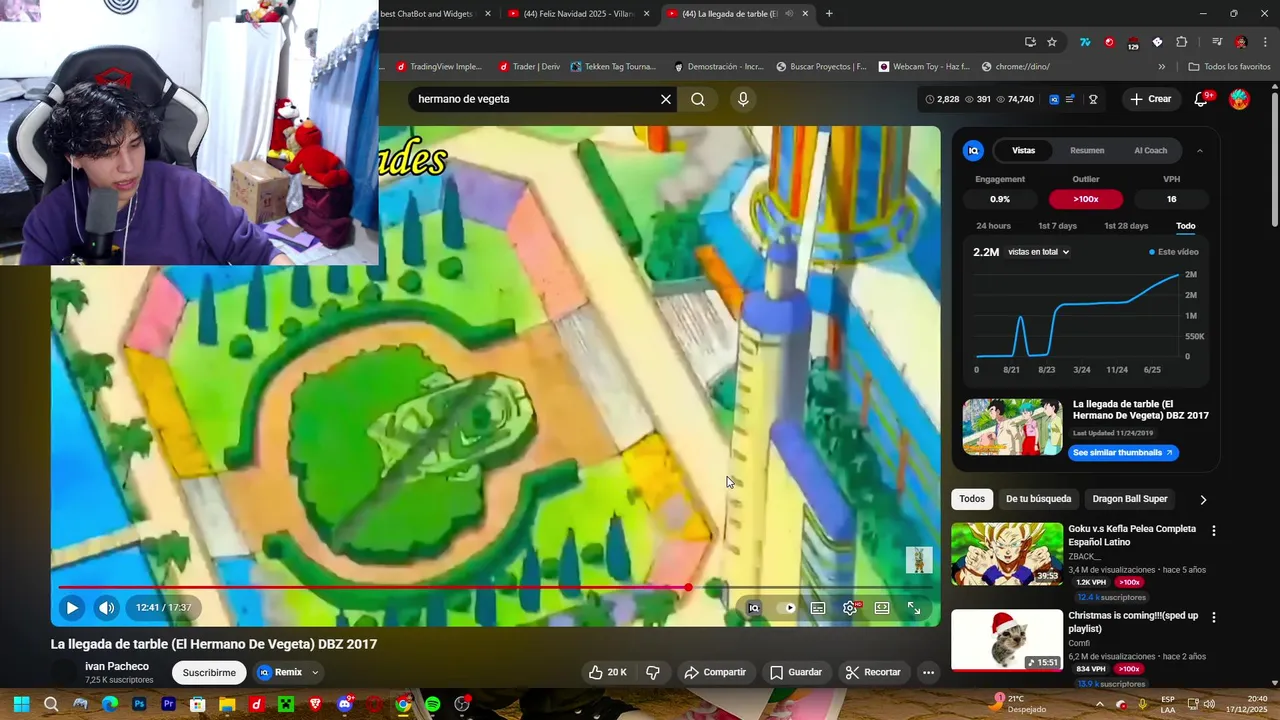The height and width of the screenshot is (720, 1280).
Task: Click See similar thumbnails button
Action: tap(1122, 453)
